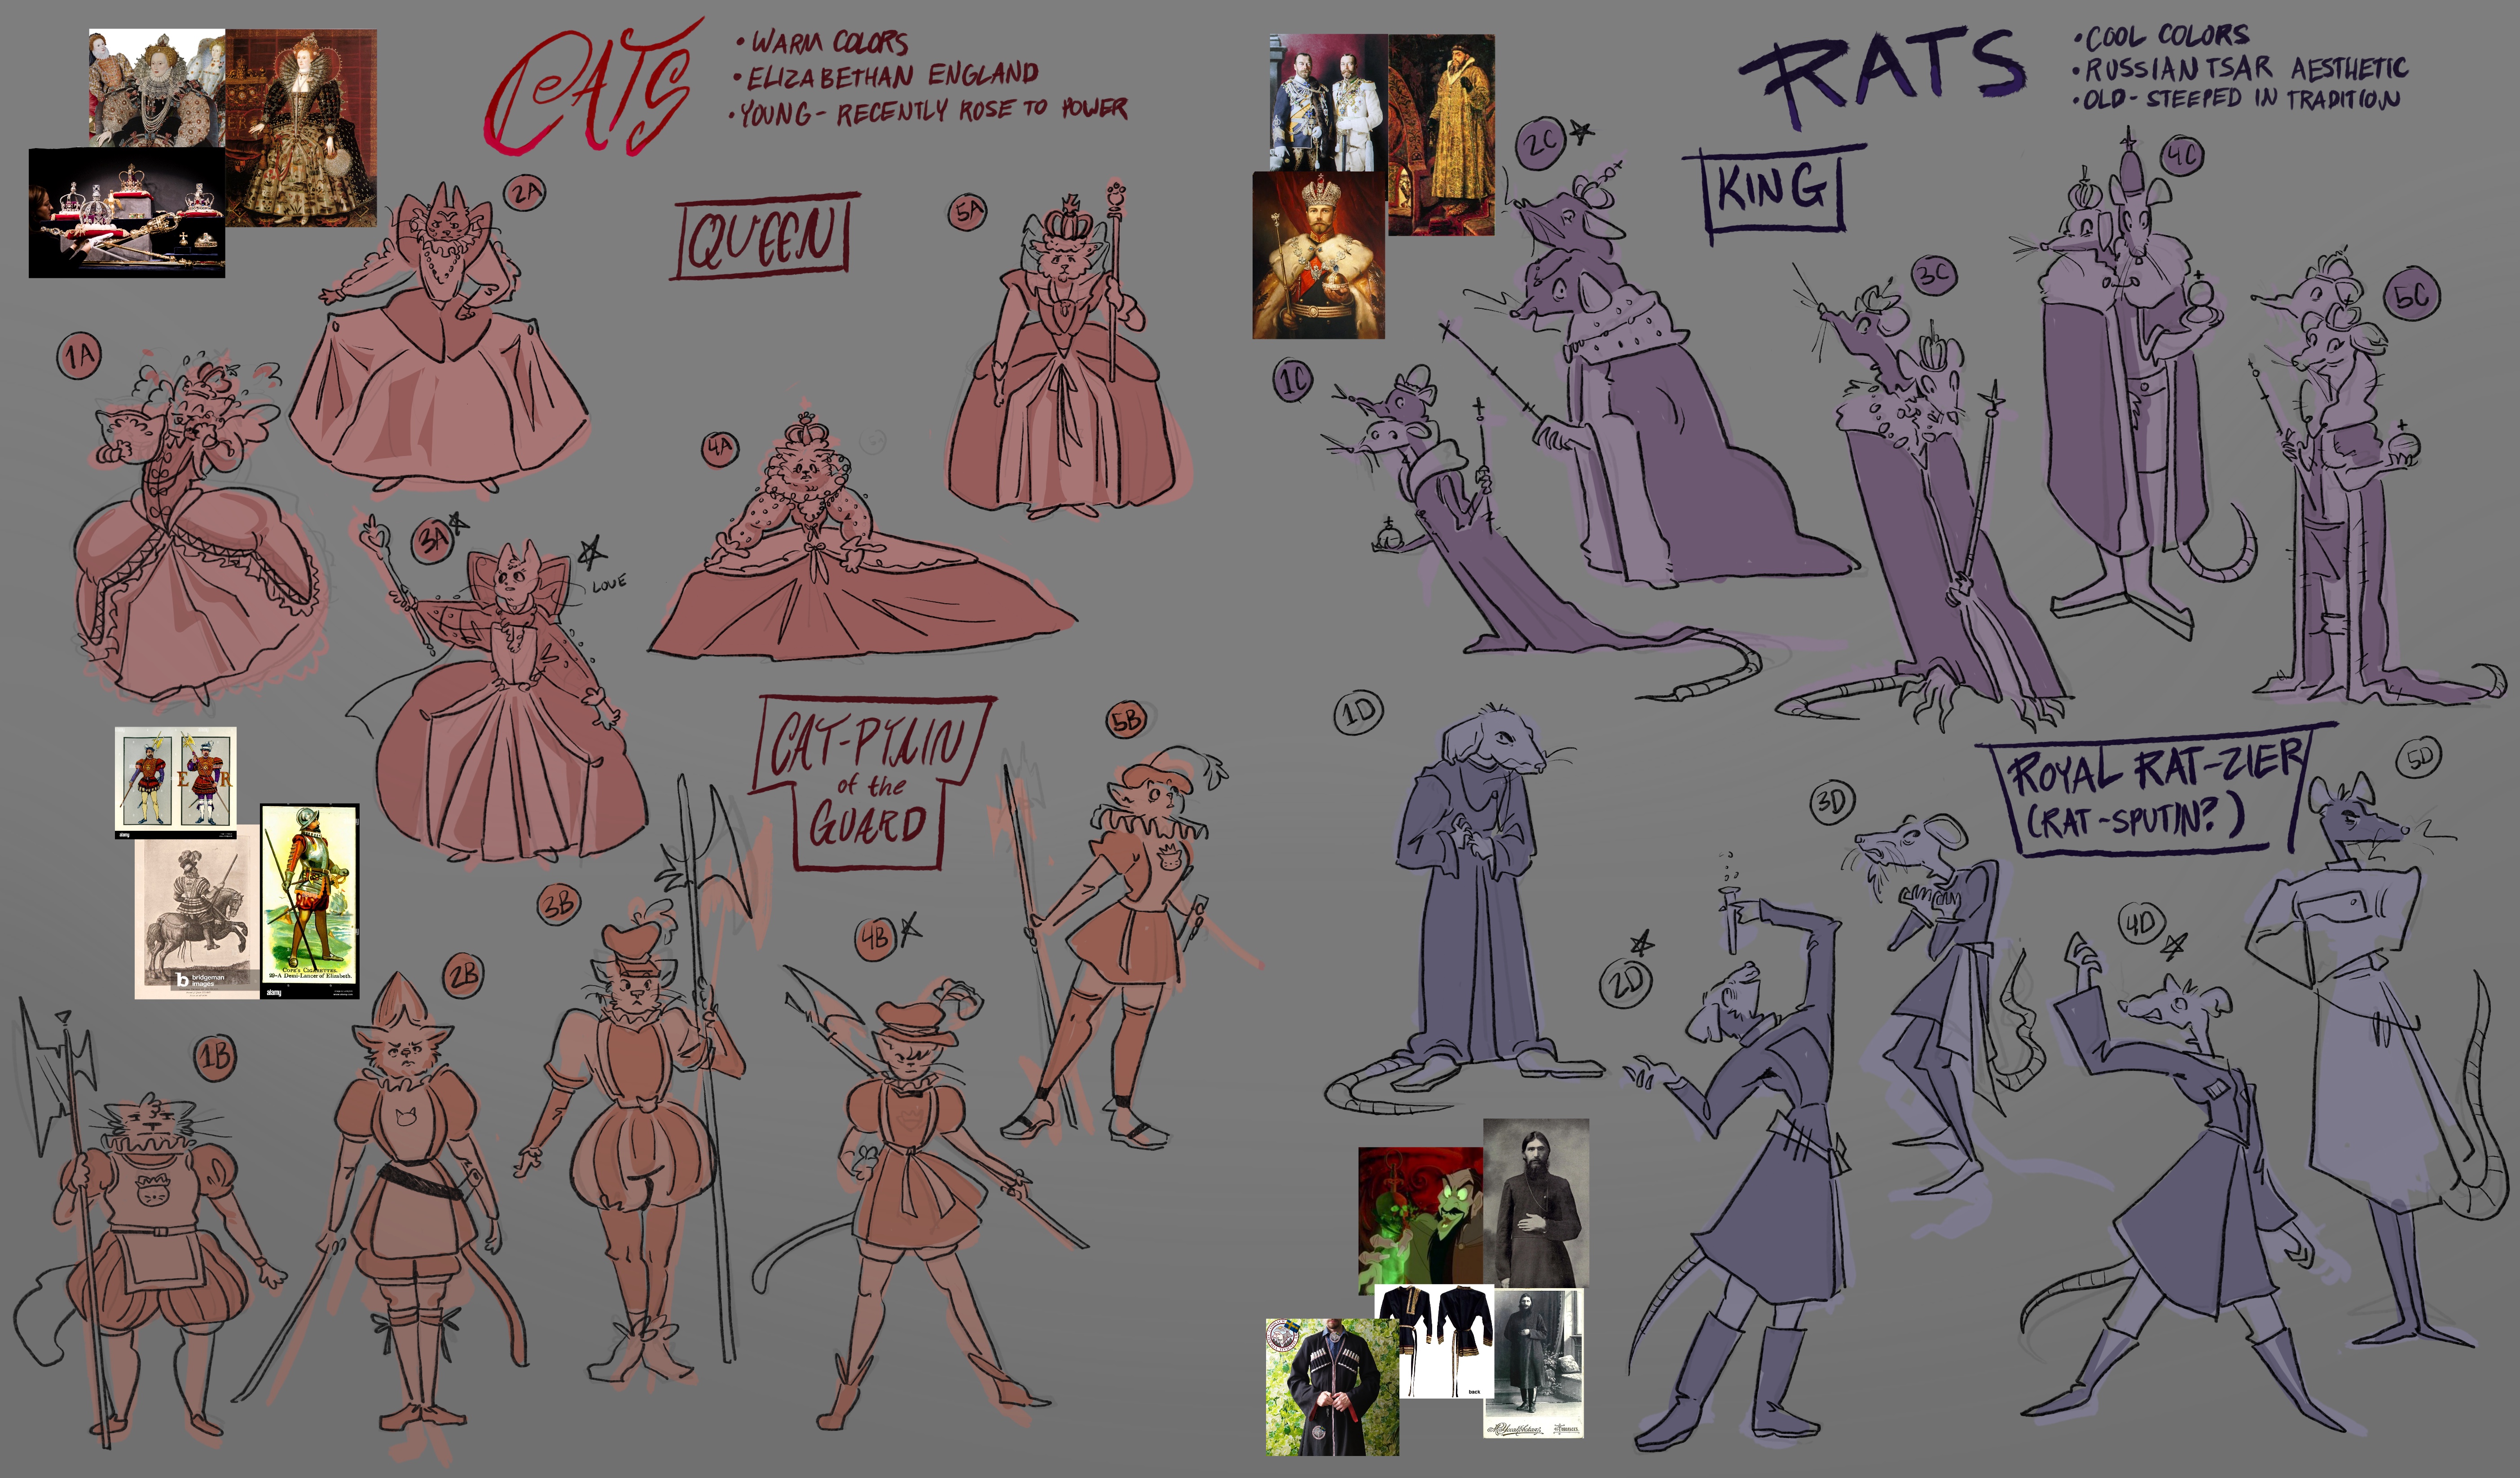The height and width of the screenshot is (1478, 2520).
Task: Click the circled 5A label
Action: pos(967,212)
